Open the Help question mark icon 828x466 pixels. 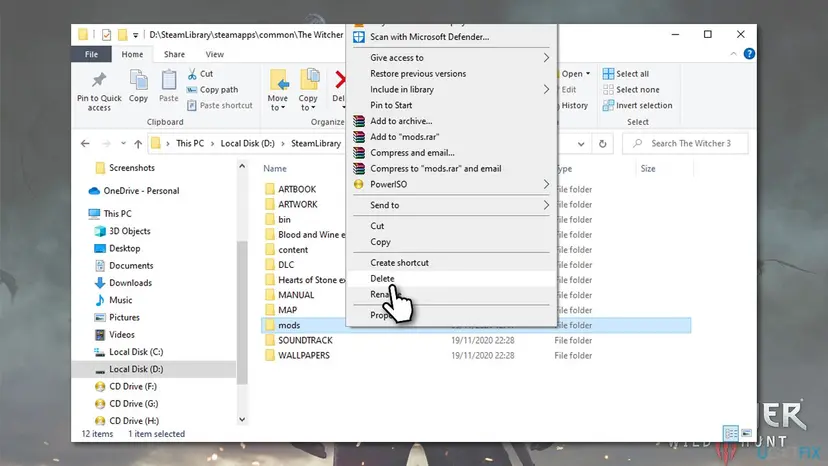(x=749, y=54)
